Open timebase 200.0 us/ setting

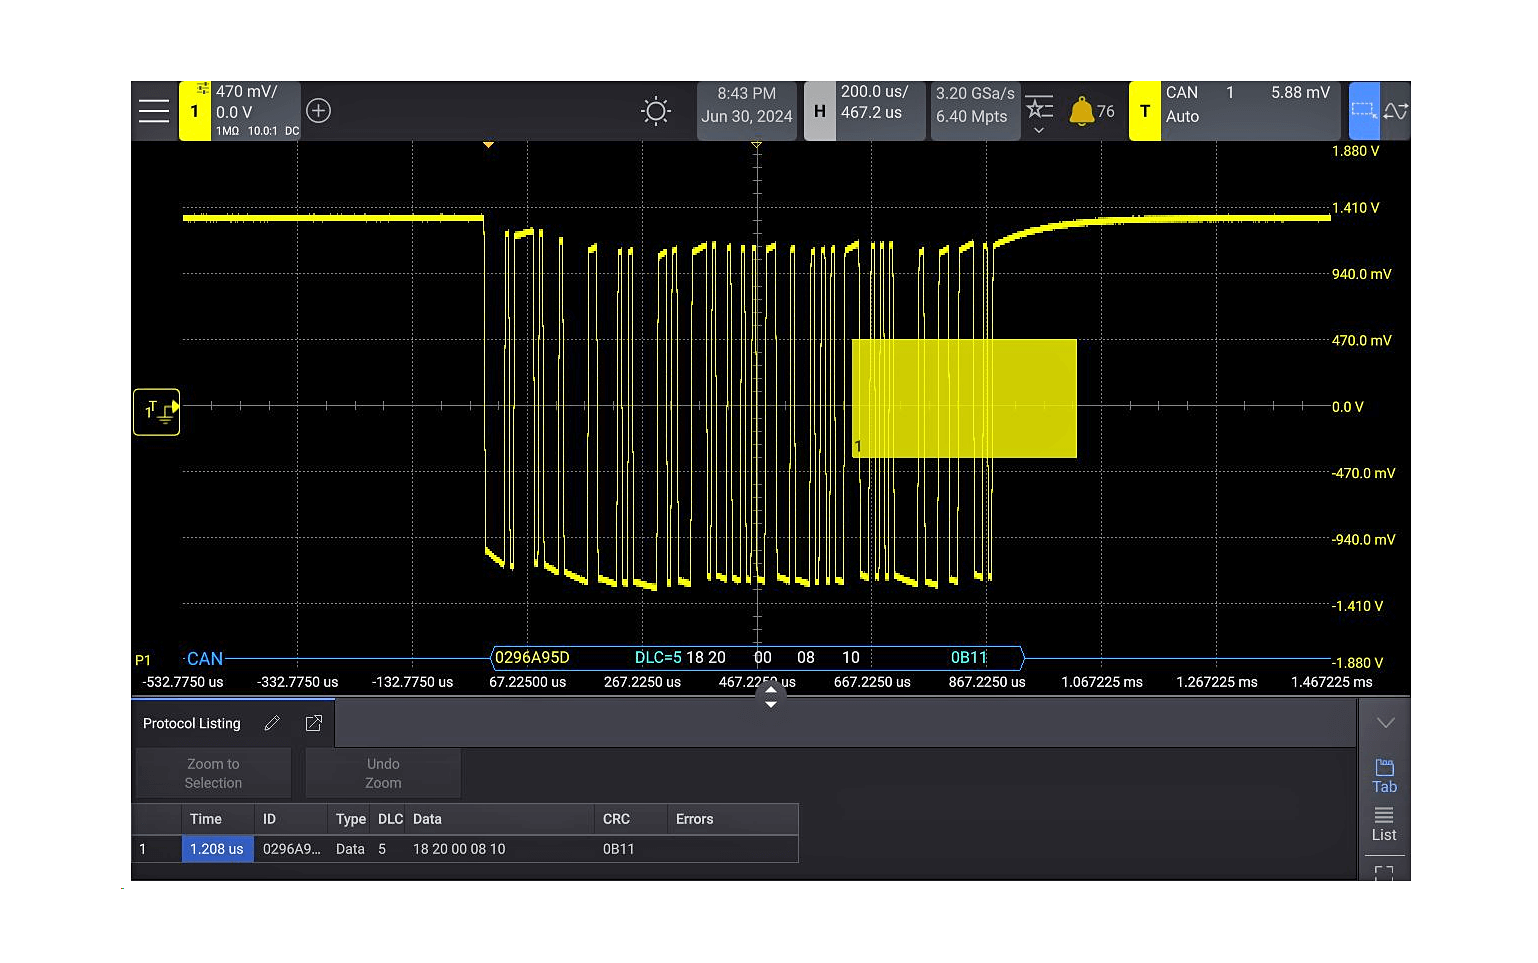point(874,92)
